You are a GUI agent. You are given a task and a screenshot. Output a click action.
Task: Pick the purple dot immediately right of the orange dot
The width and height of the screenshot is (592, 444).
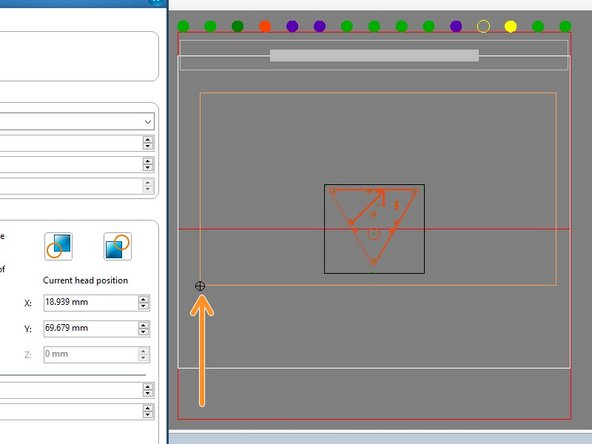click(x=292, y=26)
